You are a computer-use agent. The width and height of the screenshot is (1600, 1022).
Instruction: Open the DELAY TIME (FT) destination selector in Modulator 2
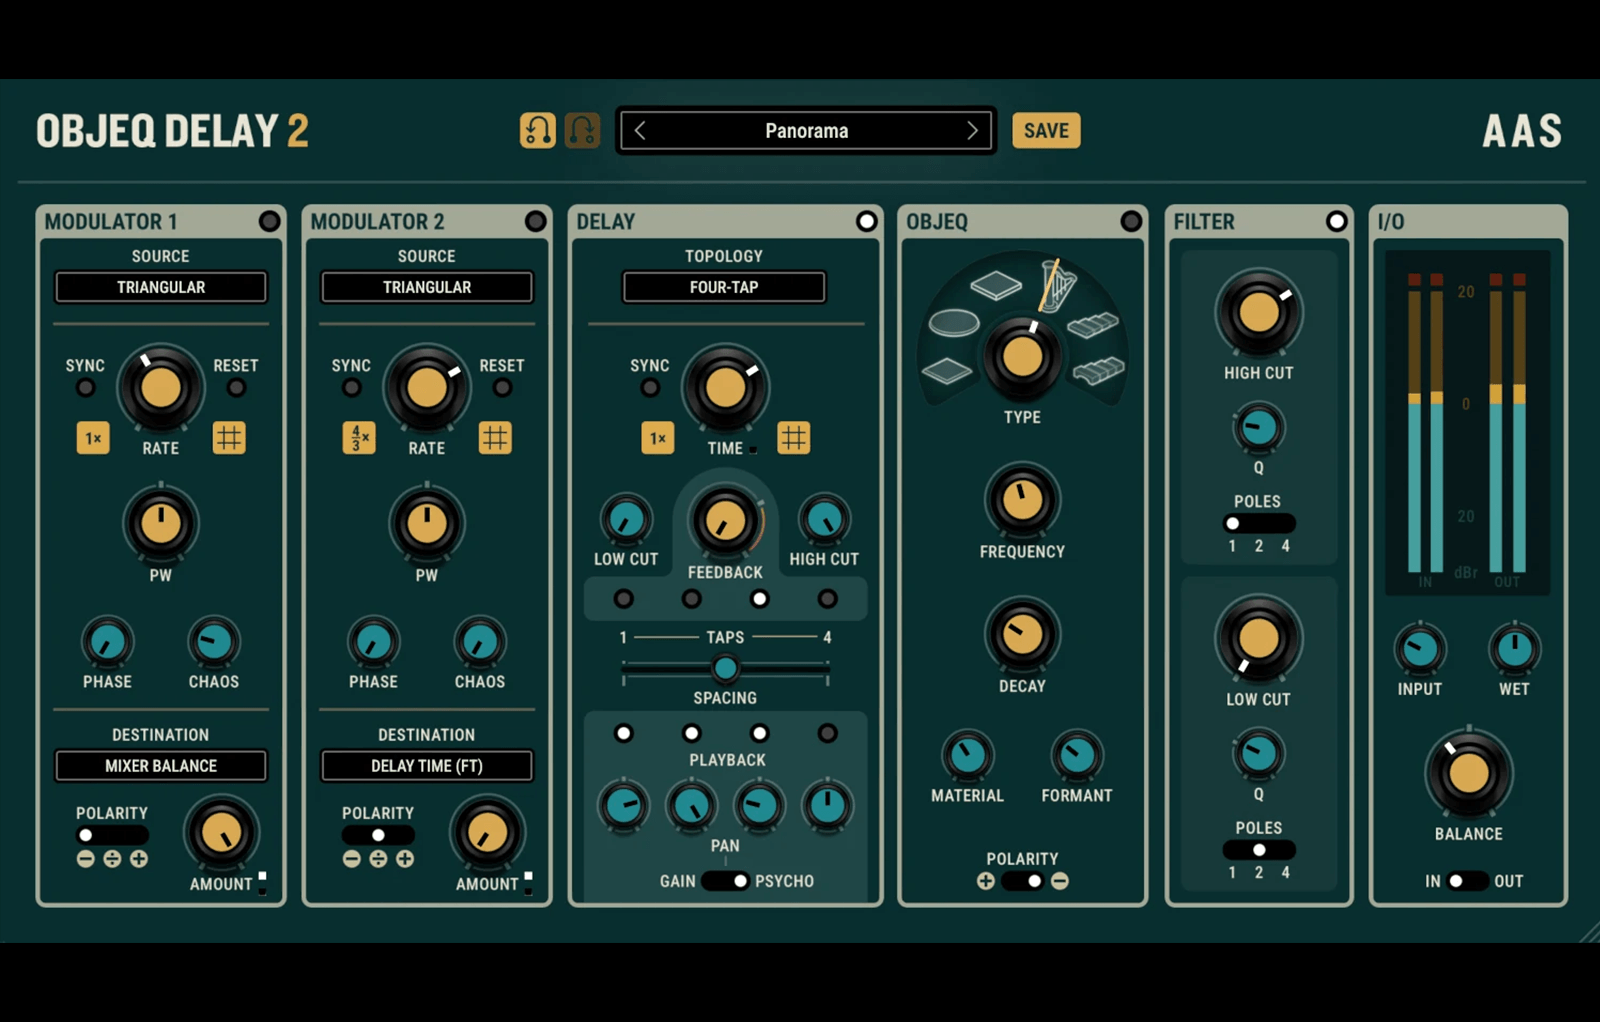[x=426, y=766]
